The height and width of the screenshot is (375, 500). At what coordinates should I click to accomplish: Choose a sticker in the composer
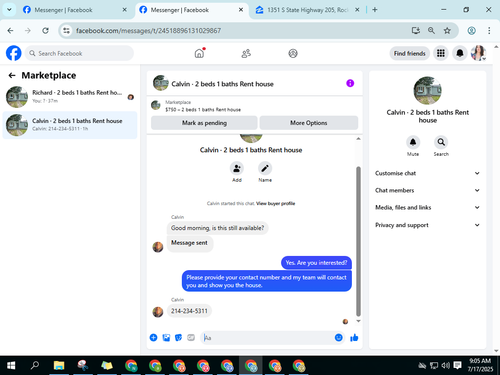tap(179, 338)
